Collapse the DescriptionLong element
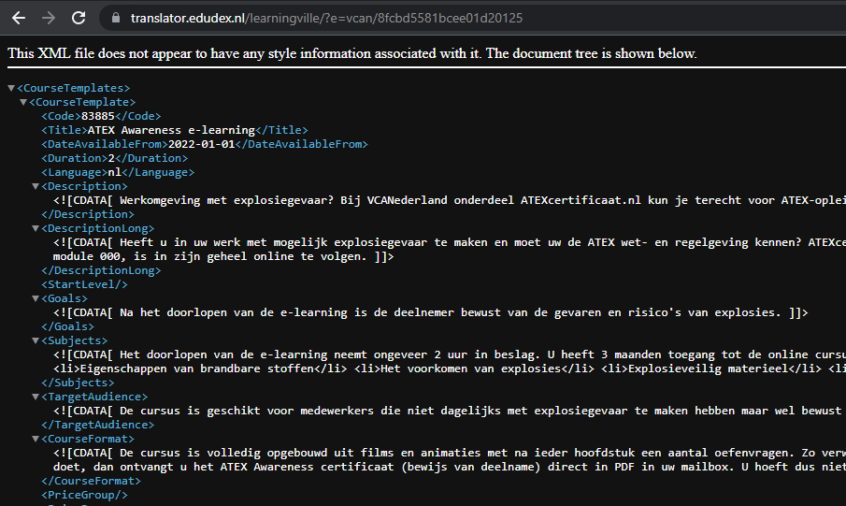Viewport: 846px width, 506px height. pyautogui.click(x=36, y=228)
